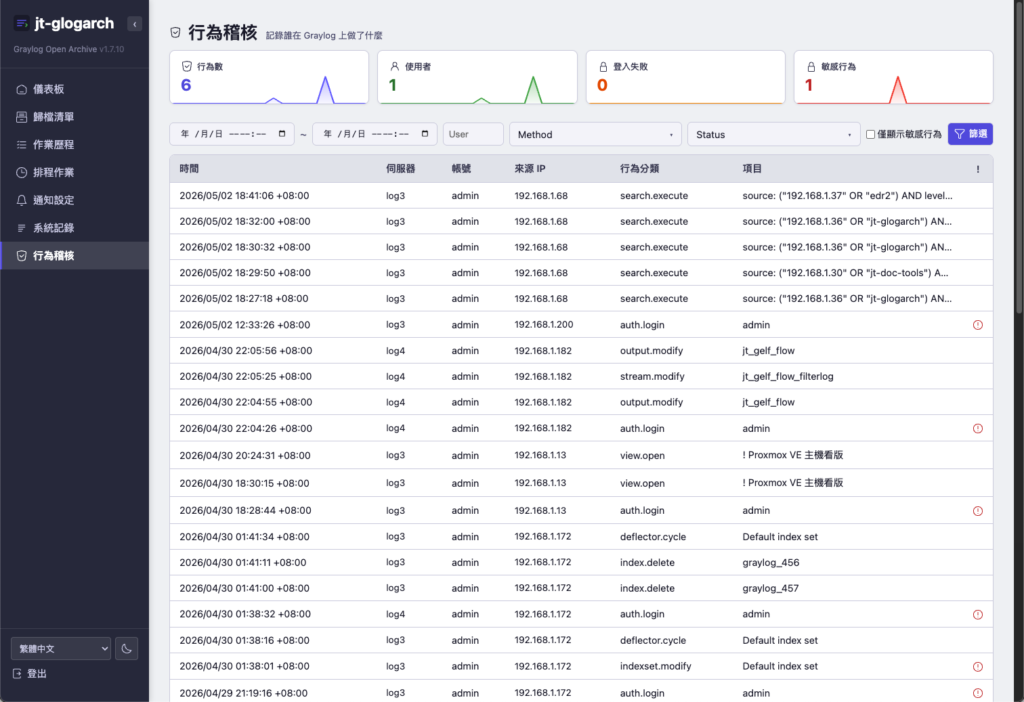Image resolution: width=1024 pixels, height=702 pixels.
Task: Click the 行為數 count value 6
Action: pos(186,86)
